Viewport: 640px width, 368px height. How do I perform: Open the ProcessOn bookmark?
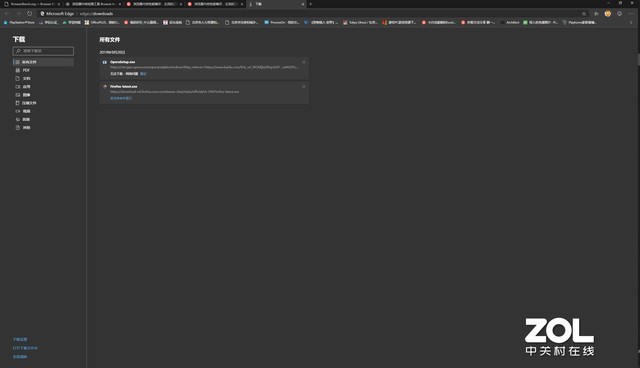point(282,22)
